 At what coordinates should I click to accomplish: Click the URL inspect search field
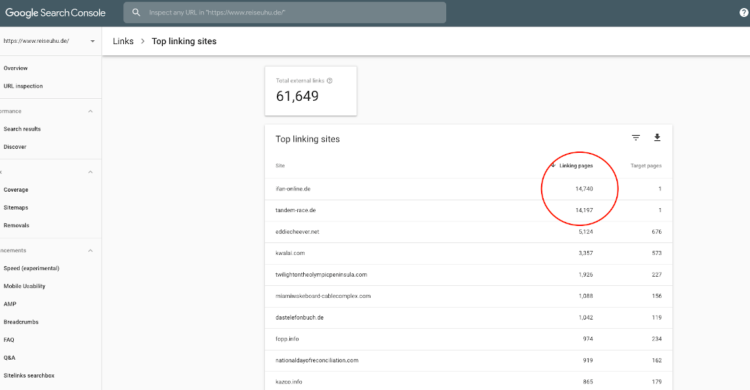[285, 12]
